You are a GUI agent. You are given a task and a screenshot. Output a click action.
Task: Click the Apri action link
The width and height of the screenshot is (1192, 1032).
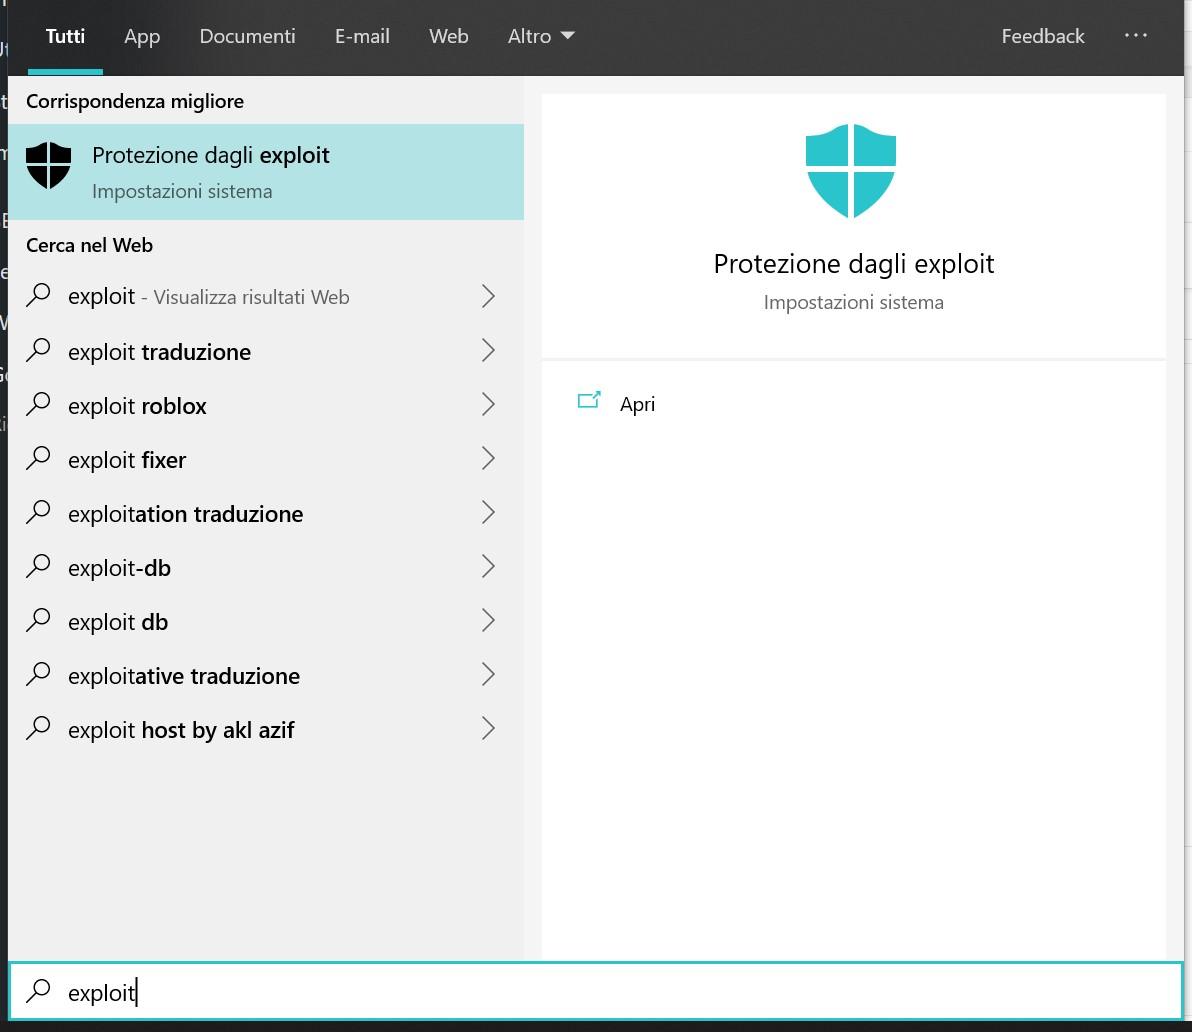pos(637,404)
